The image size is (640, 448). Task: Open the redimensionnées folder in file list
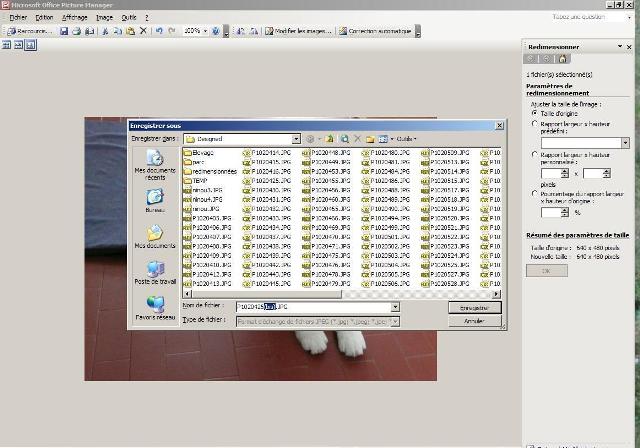coord(213,171)
